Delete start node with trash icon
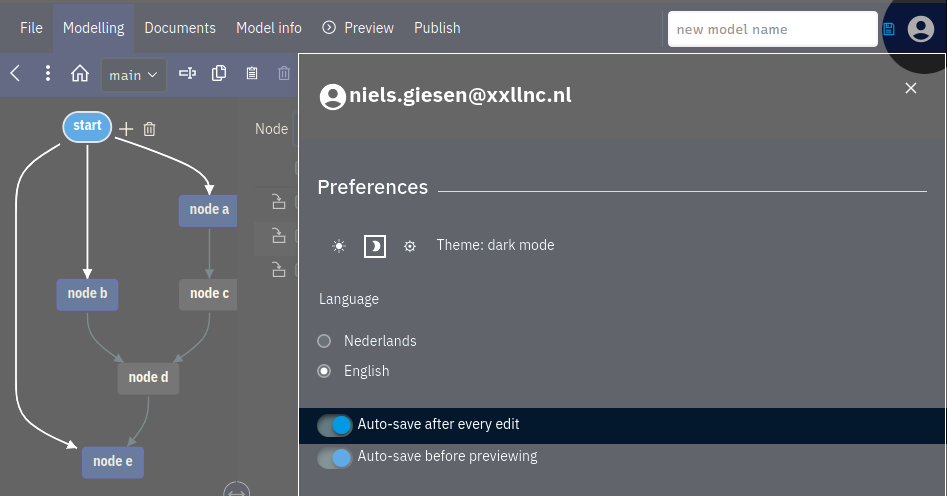 [x=149, y=129]
